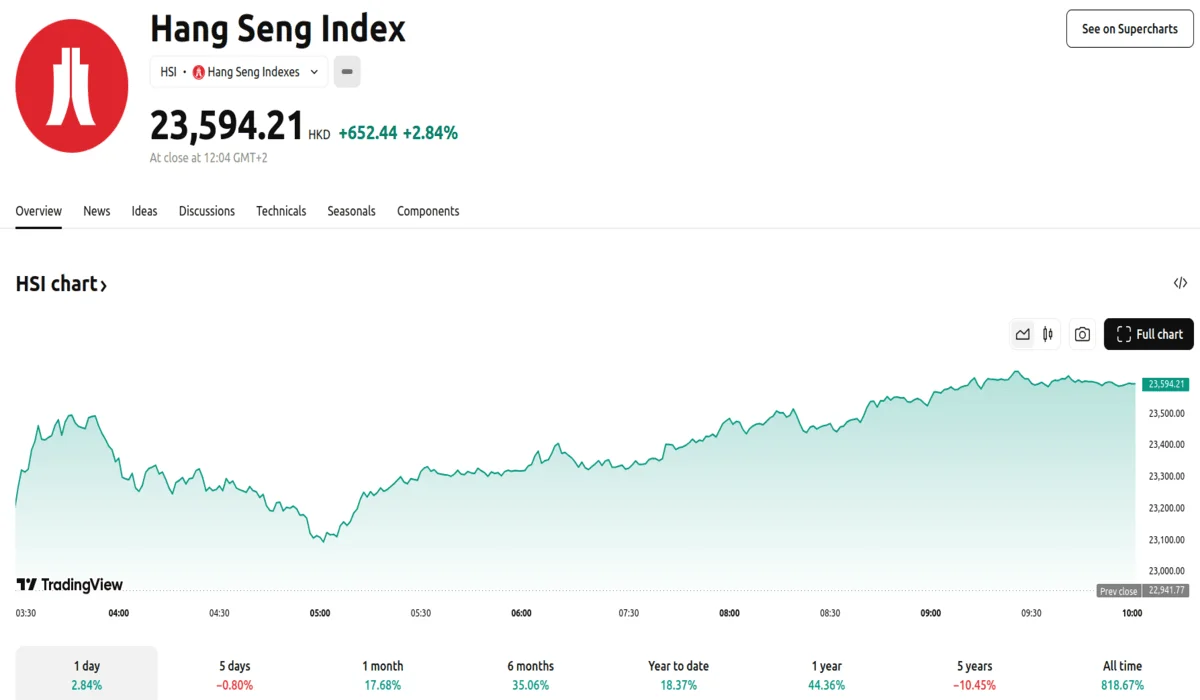
Task: Switch to the News tab
Action: coord(97,211)
